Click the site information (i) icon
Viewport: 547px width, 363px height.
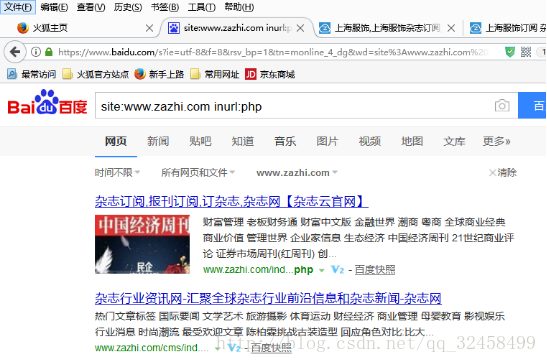[x=36, y=52]
